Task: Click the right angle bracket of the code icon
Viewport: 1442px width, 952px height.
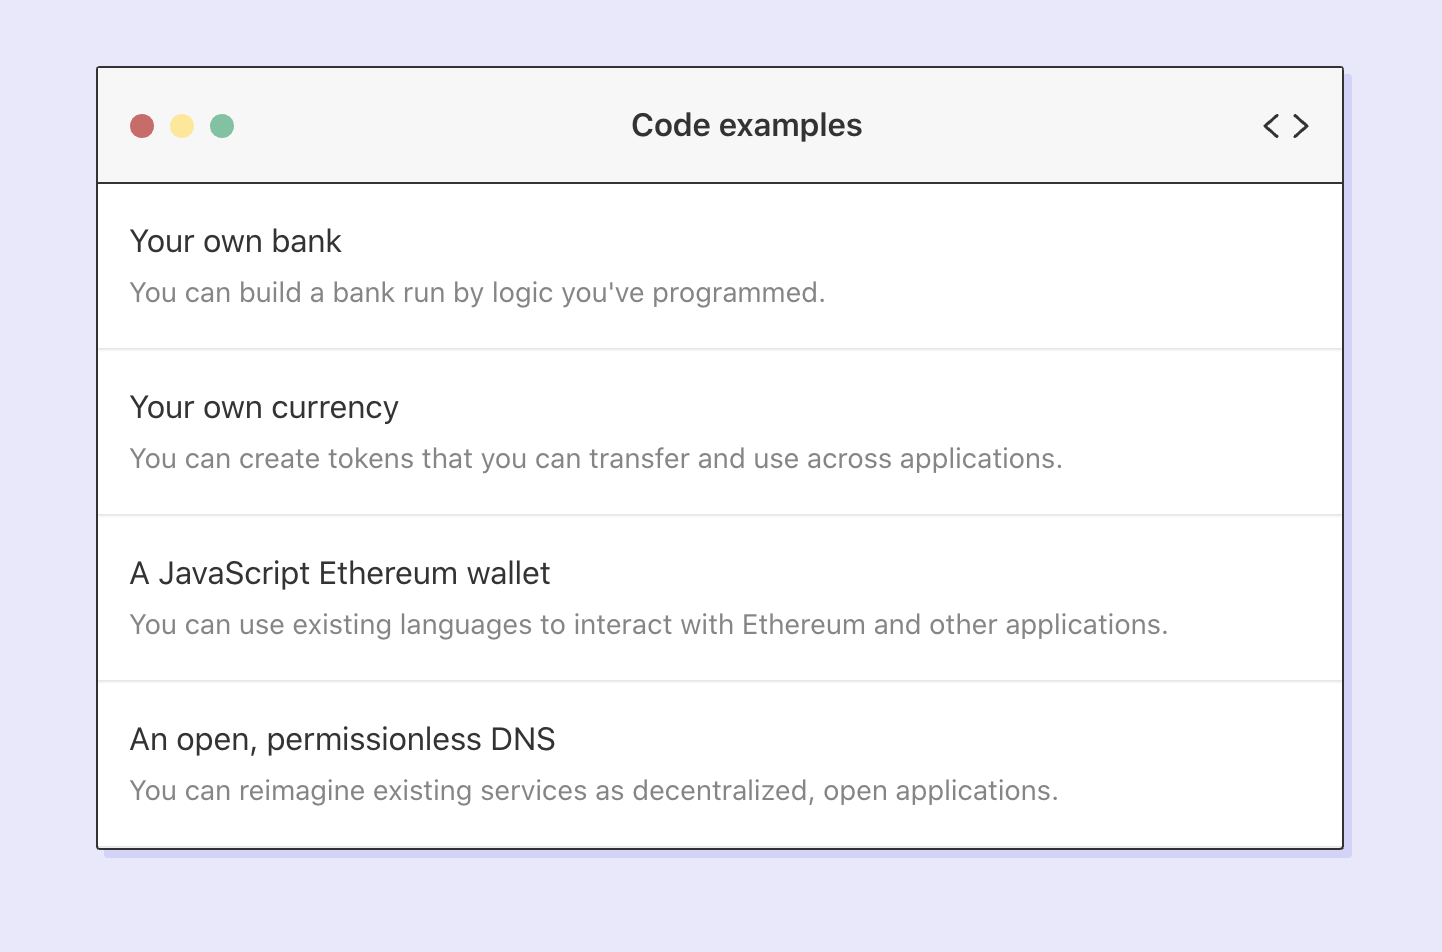Action: pos(1301,126)
